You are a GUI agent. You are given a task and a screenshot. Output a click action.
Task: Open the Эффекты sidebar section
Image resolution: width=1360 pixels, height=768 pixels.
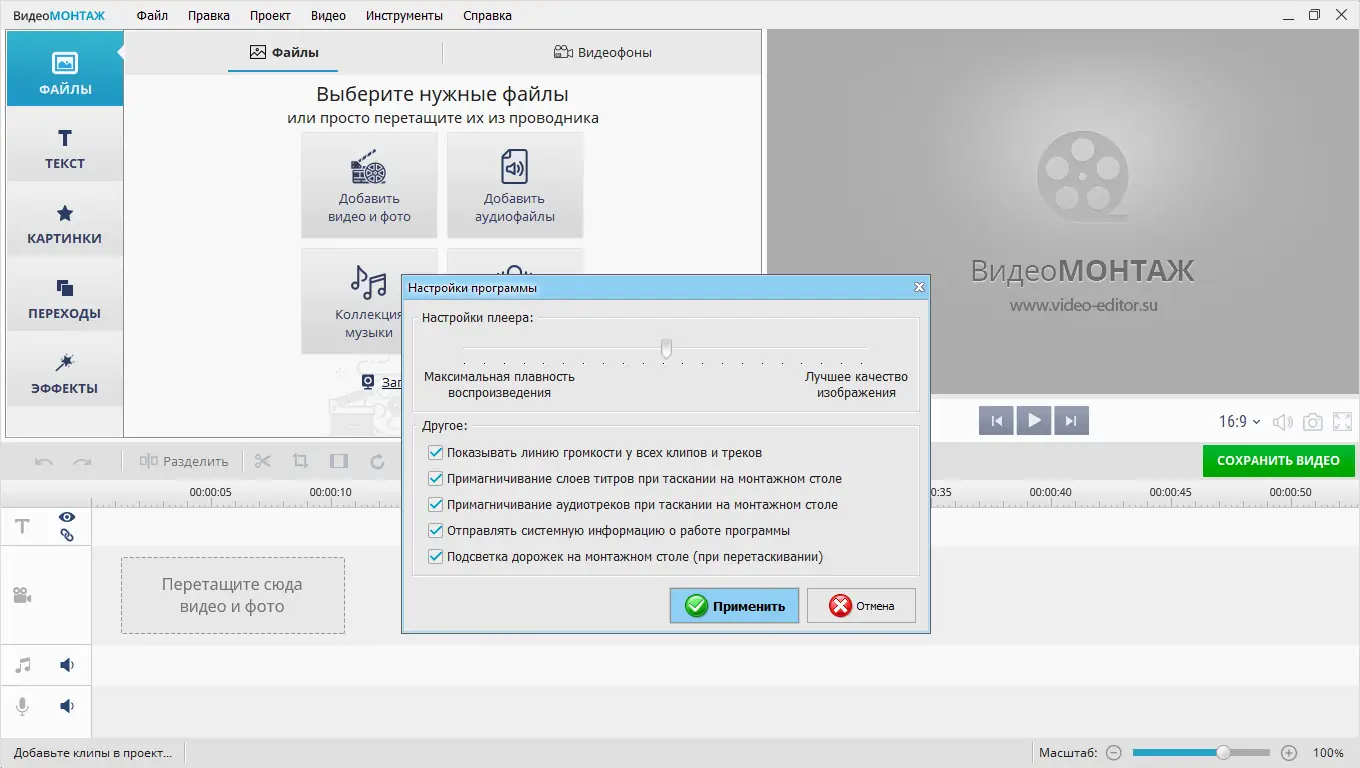click(x=65, y=371)
